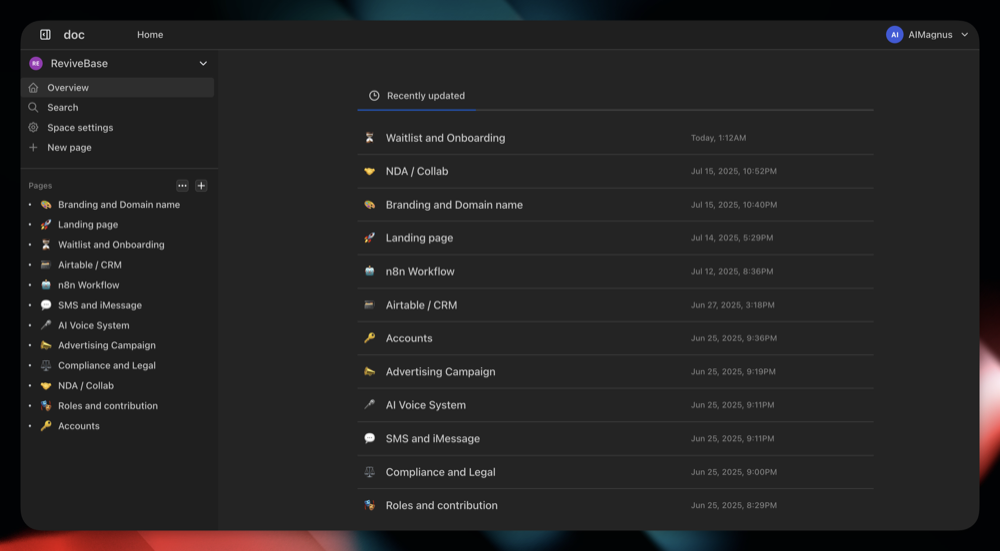Open the AIMagnus account dropdown arrow

tap(964, 35)
